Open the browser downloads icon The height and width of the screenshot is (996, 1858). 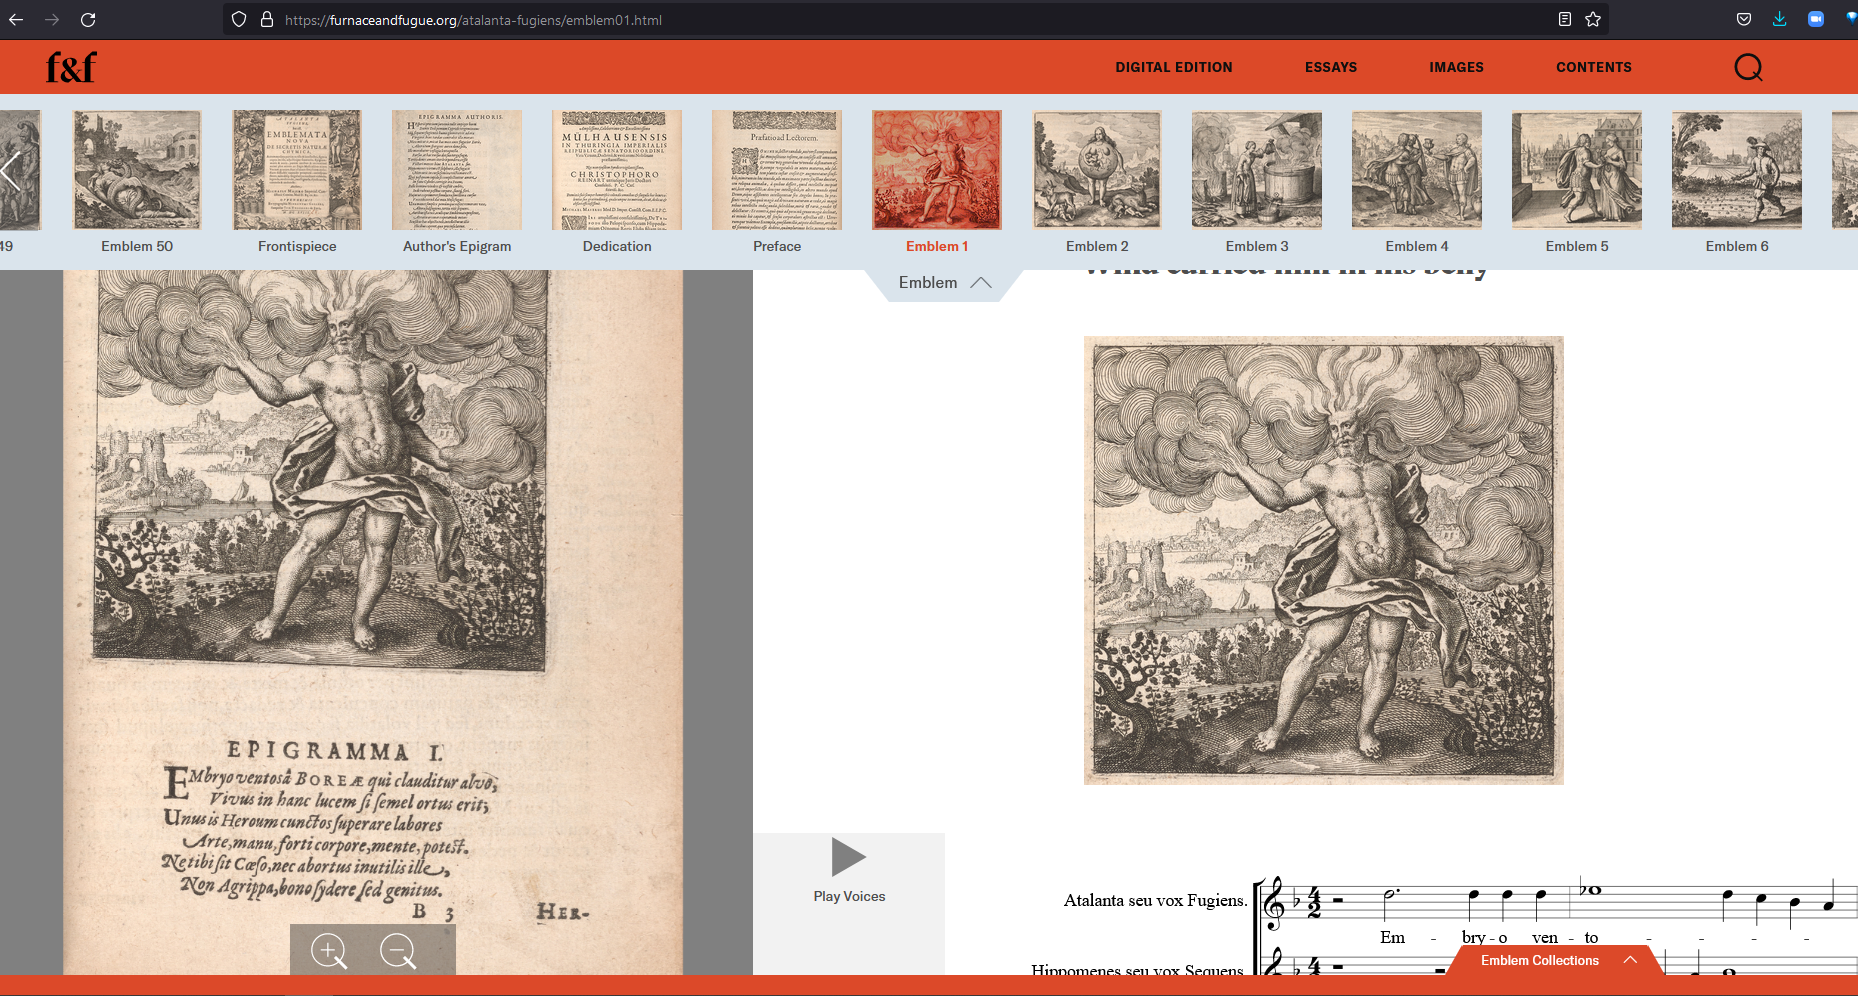[1780, 19]
